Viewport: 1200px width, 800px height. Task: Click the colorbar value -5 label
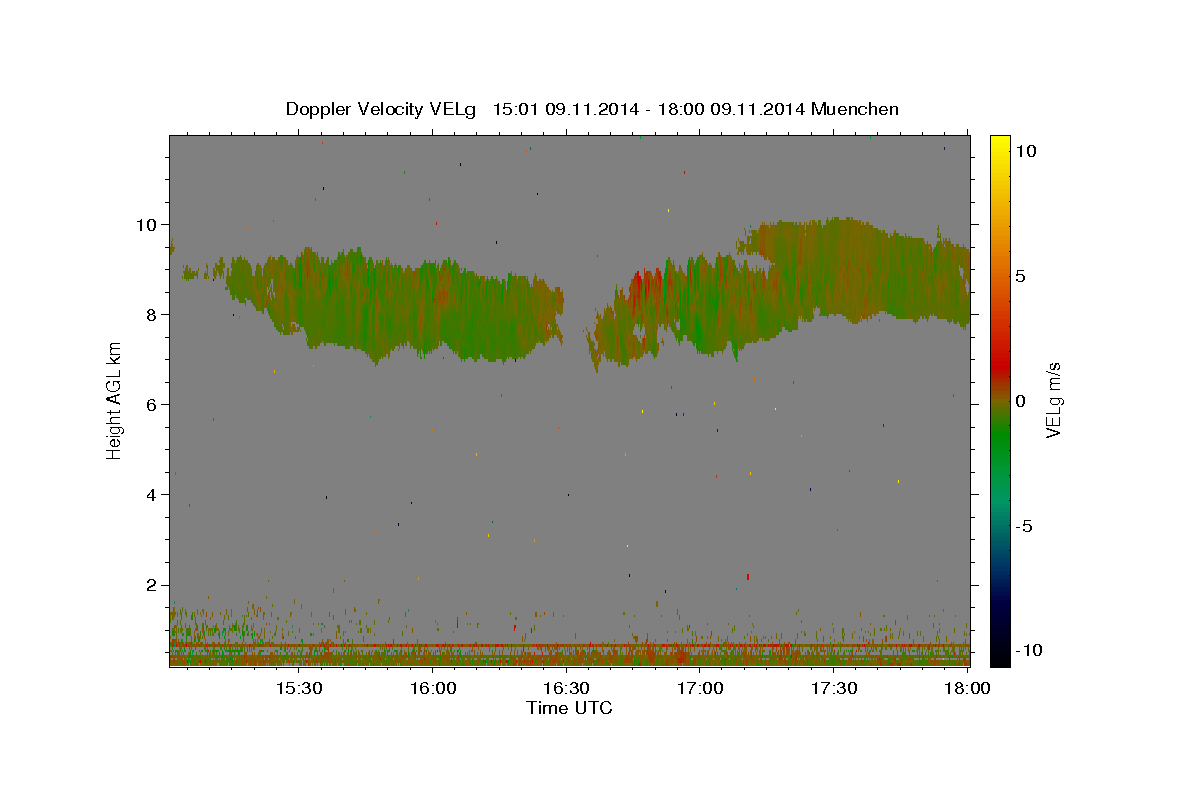point(1023,526)
